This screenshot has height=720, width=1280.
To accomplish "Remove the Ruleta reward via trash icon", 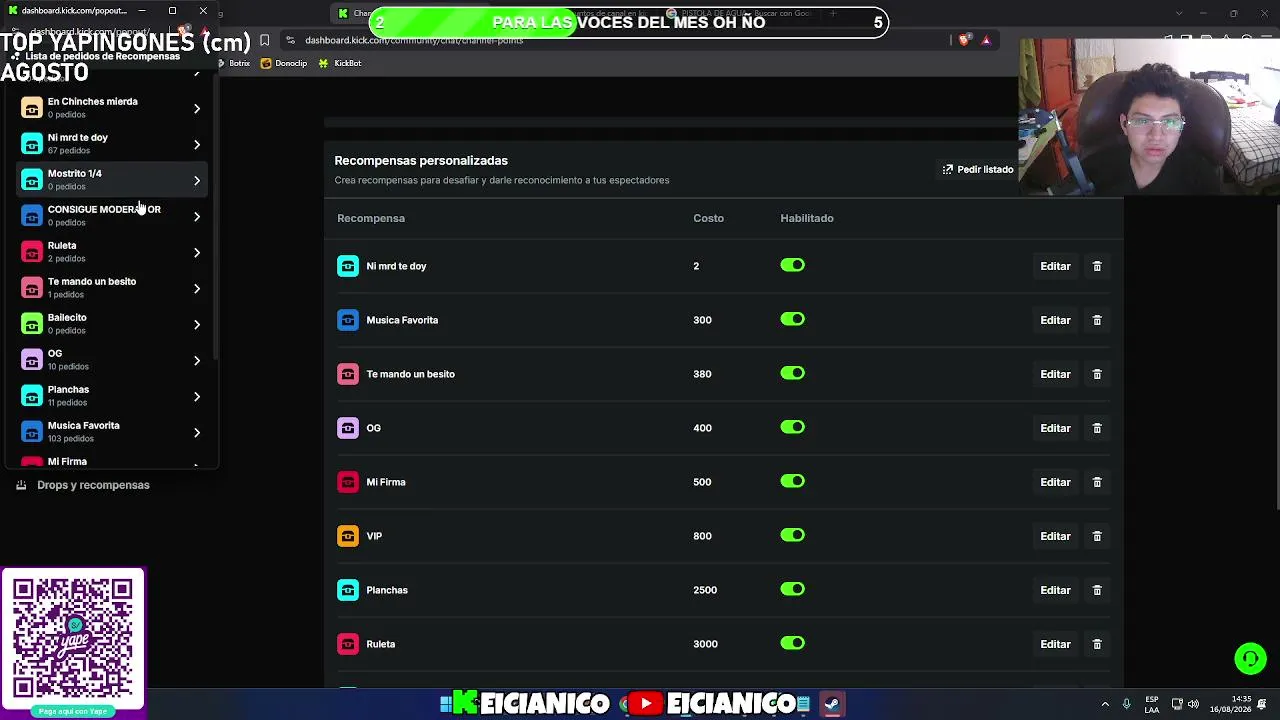I will point(1097,644).
